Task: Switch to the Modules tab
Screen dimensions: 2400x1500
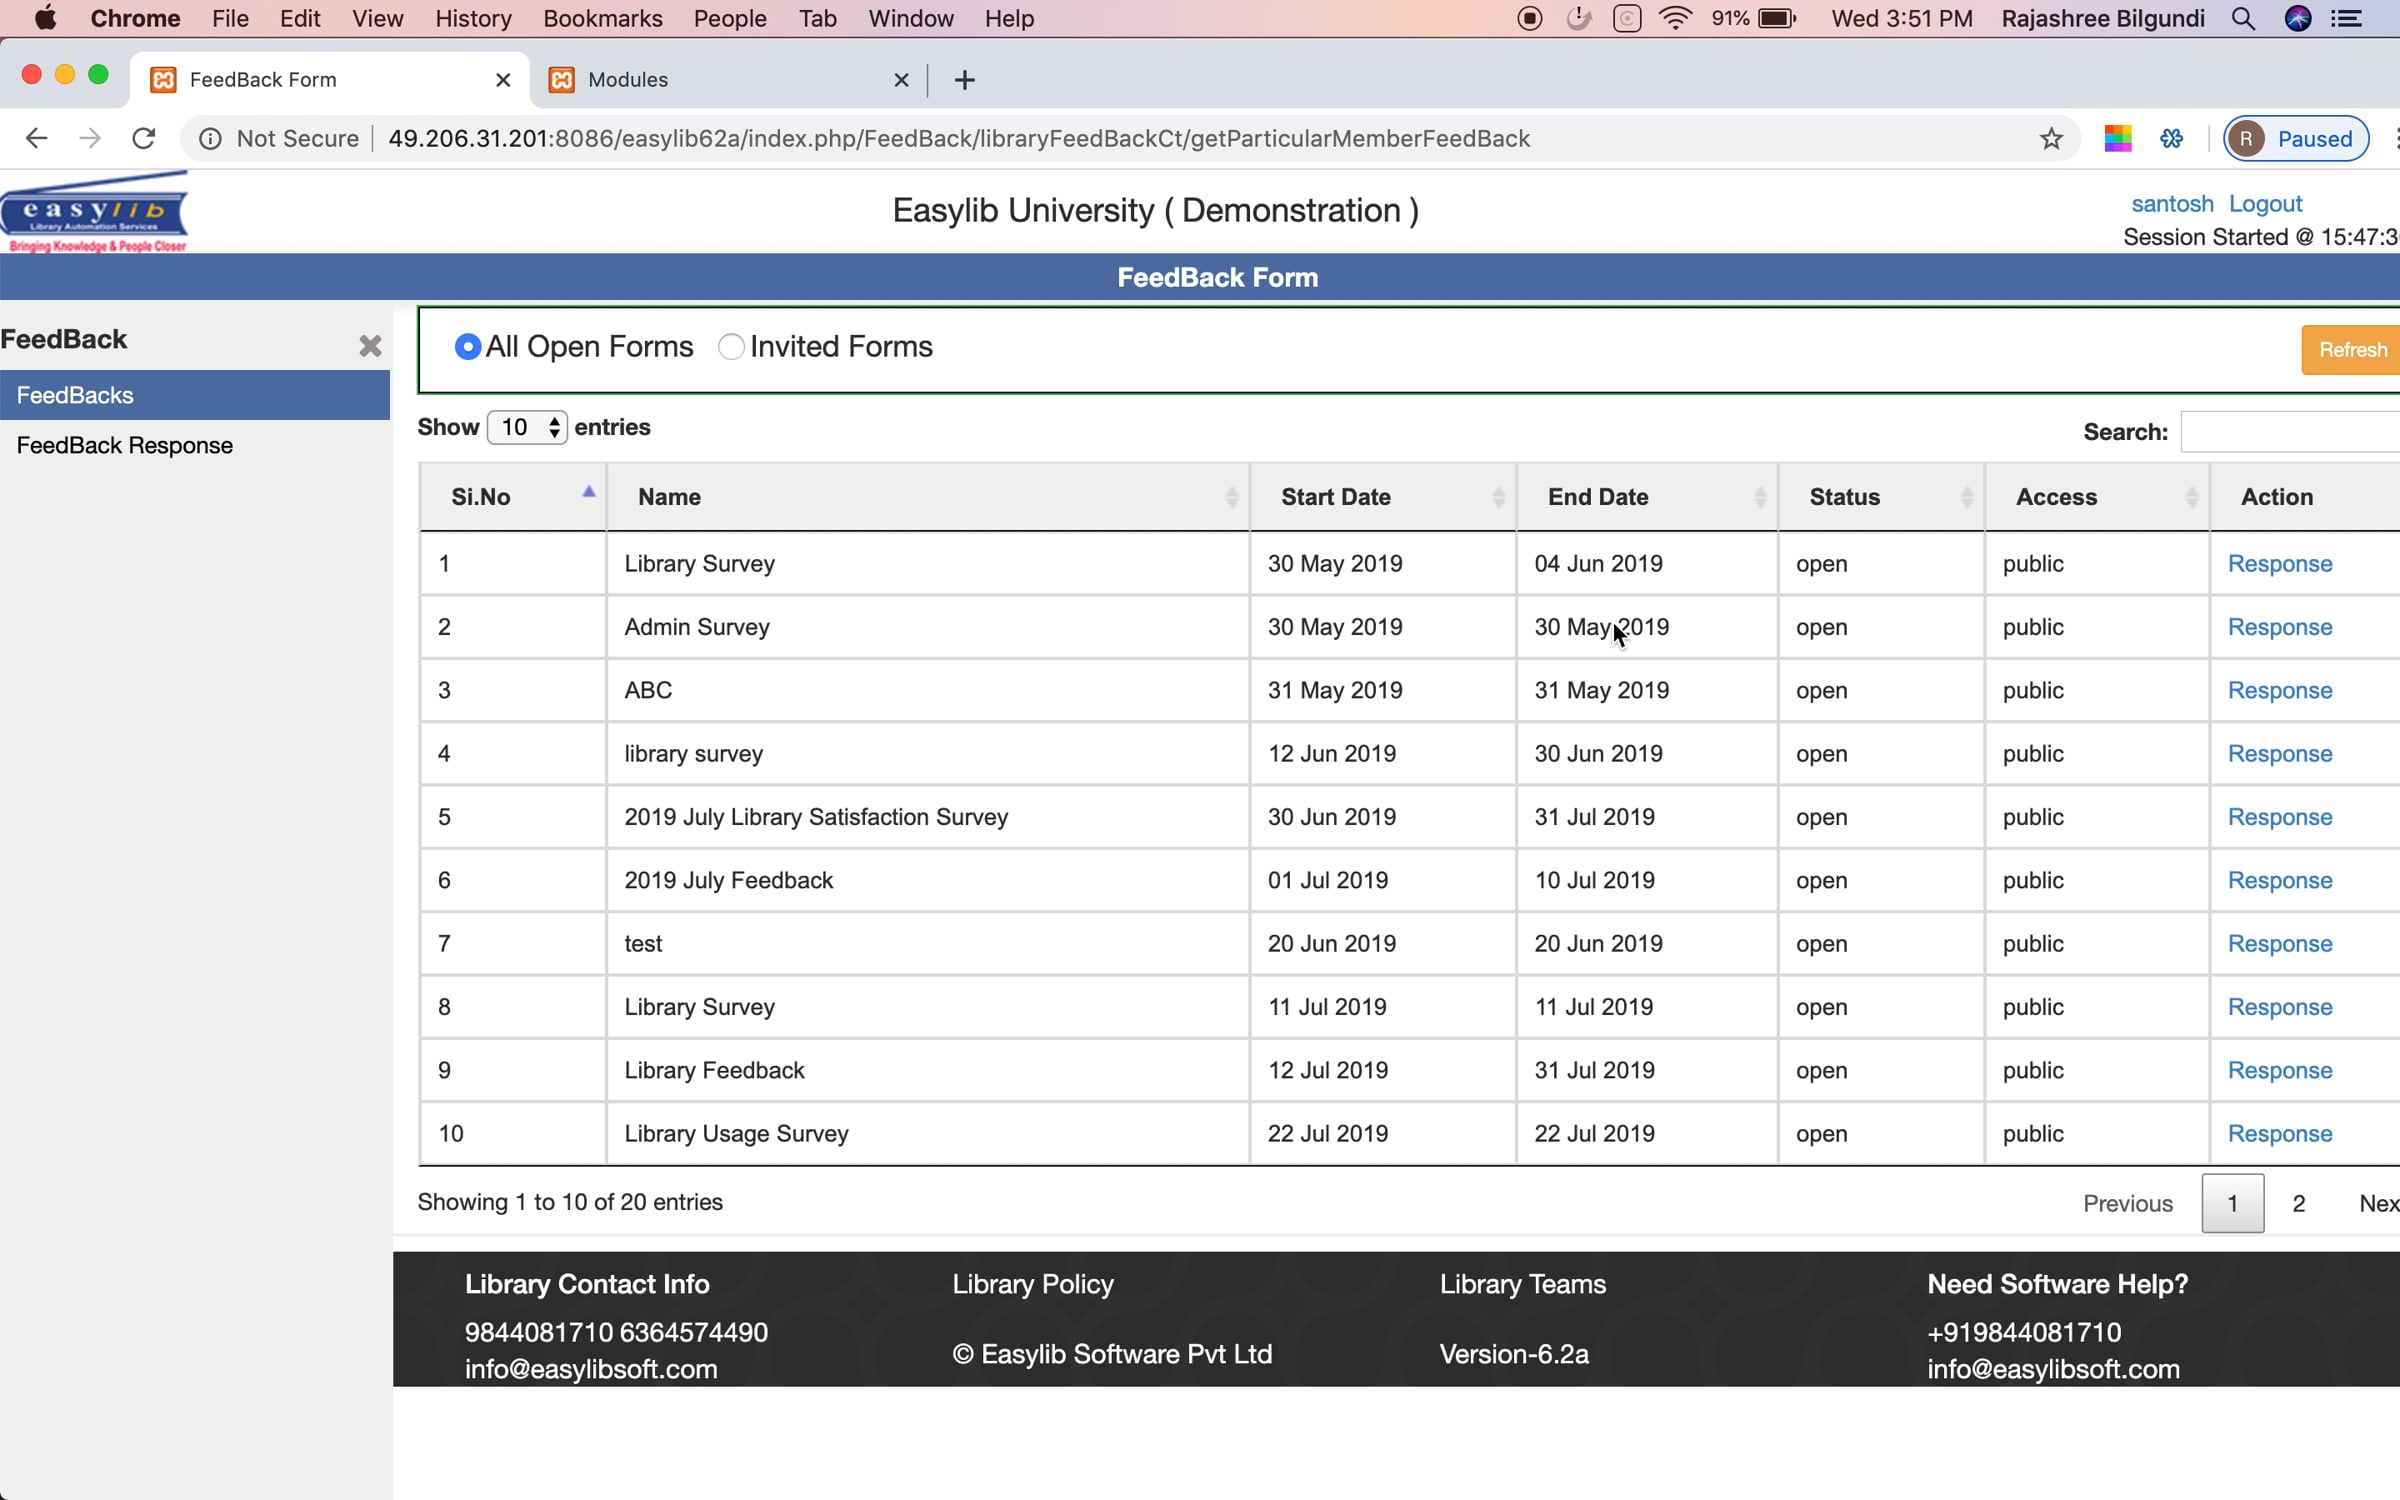Action: [727, 80]
